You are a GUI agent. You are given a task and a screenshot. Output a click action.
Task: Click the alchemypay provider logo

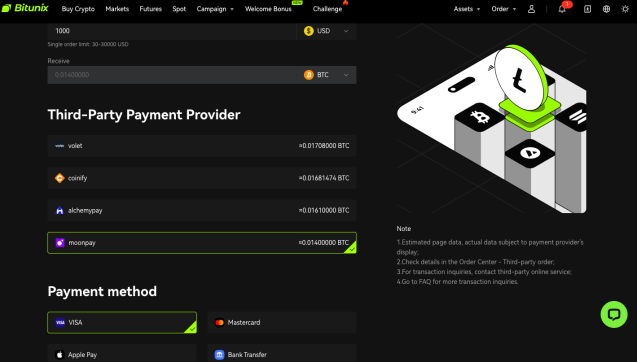(60, 210)
